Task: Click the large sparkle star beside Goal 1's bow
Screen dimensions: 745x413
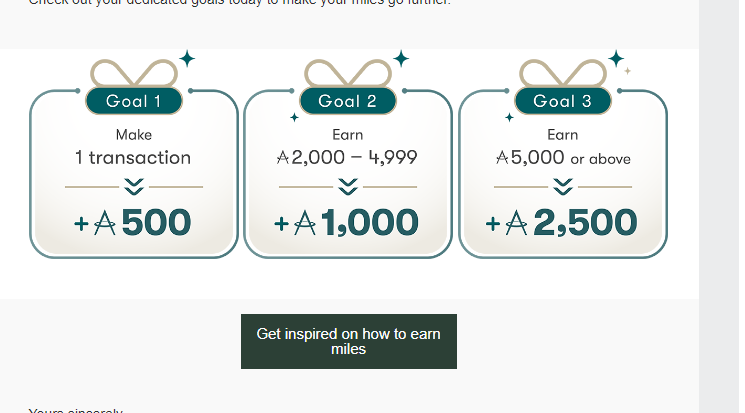Action: point(186,59)
